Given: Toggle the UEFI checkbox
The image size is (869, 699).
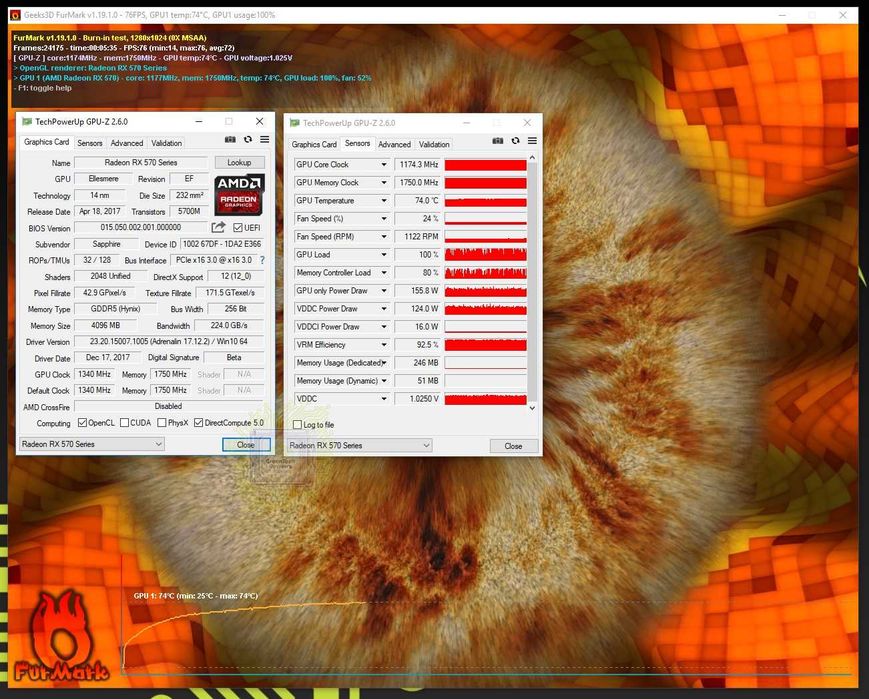Looking at the screenshot, I should pos(238,228).
